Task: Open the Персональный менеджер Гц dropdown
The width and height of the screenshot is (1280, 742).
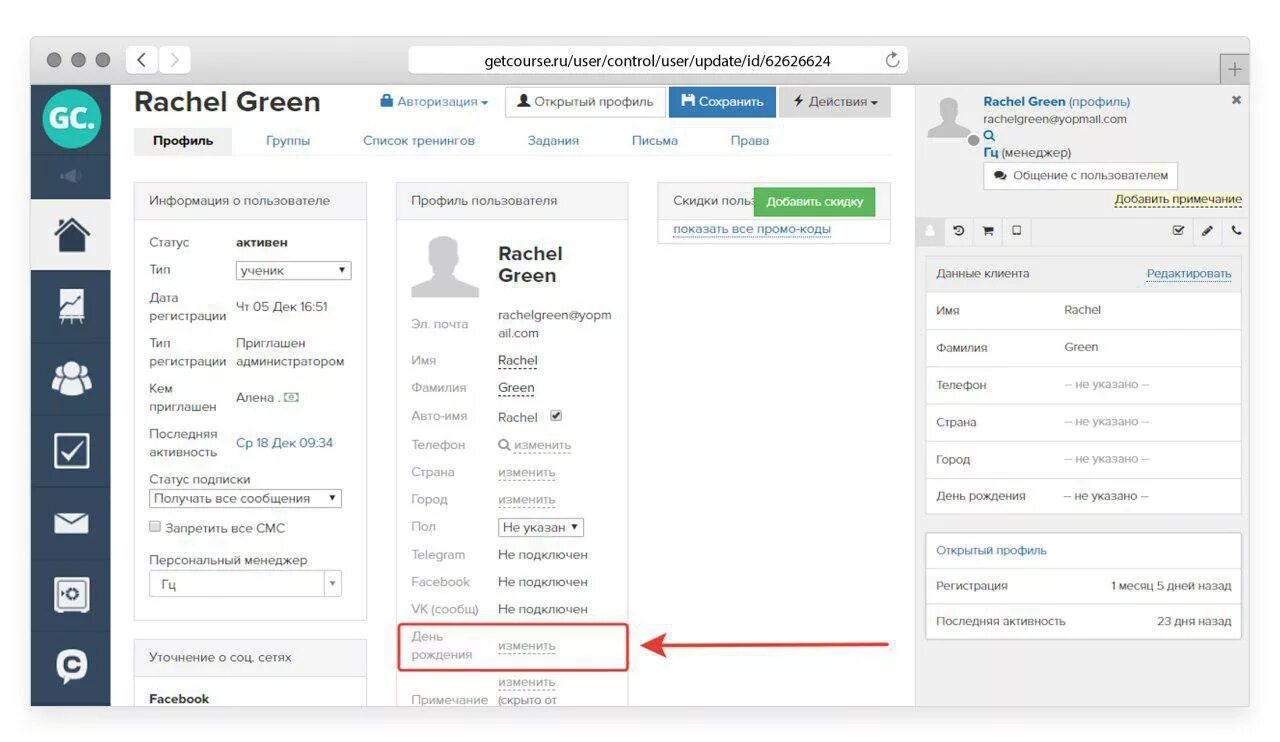Action: pos(246,584)
